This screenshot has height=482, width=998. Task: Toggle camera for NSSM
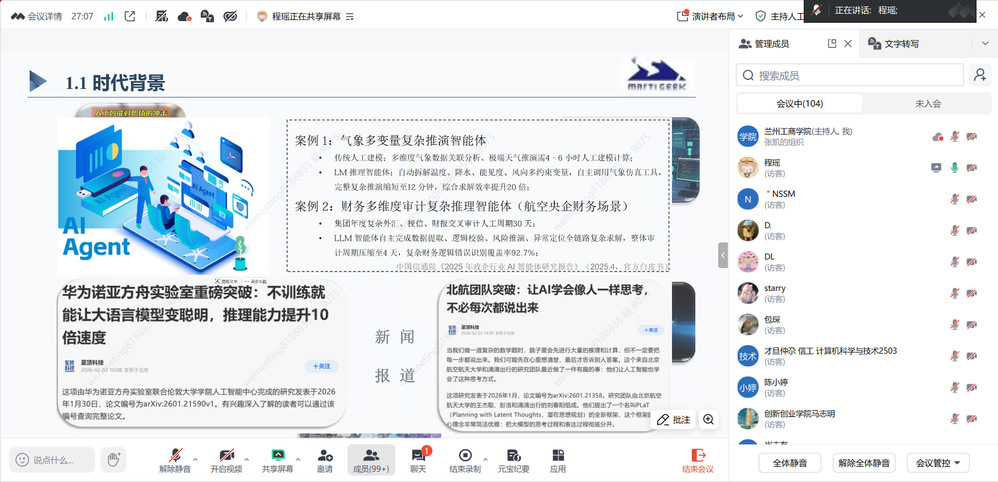(x=971, y=199)
